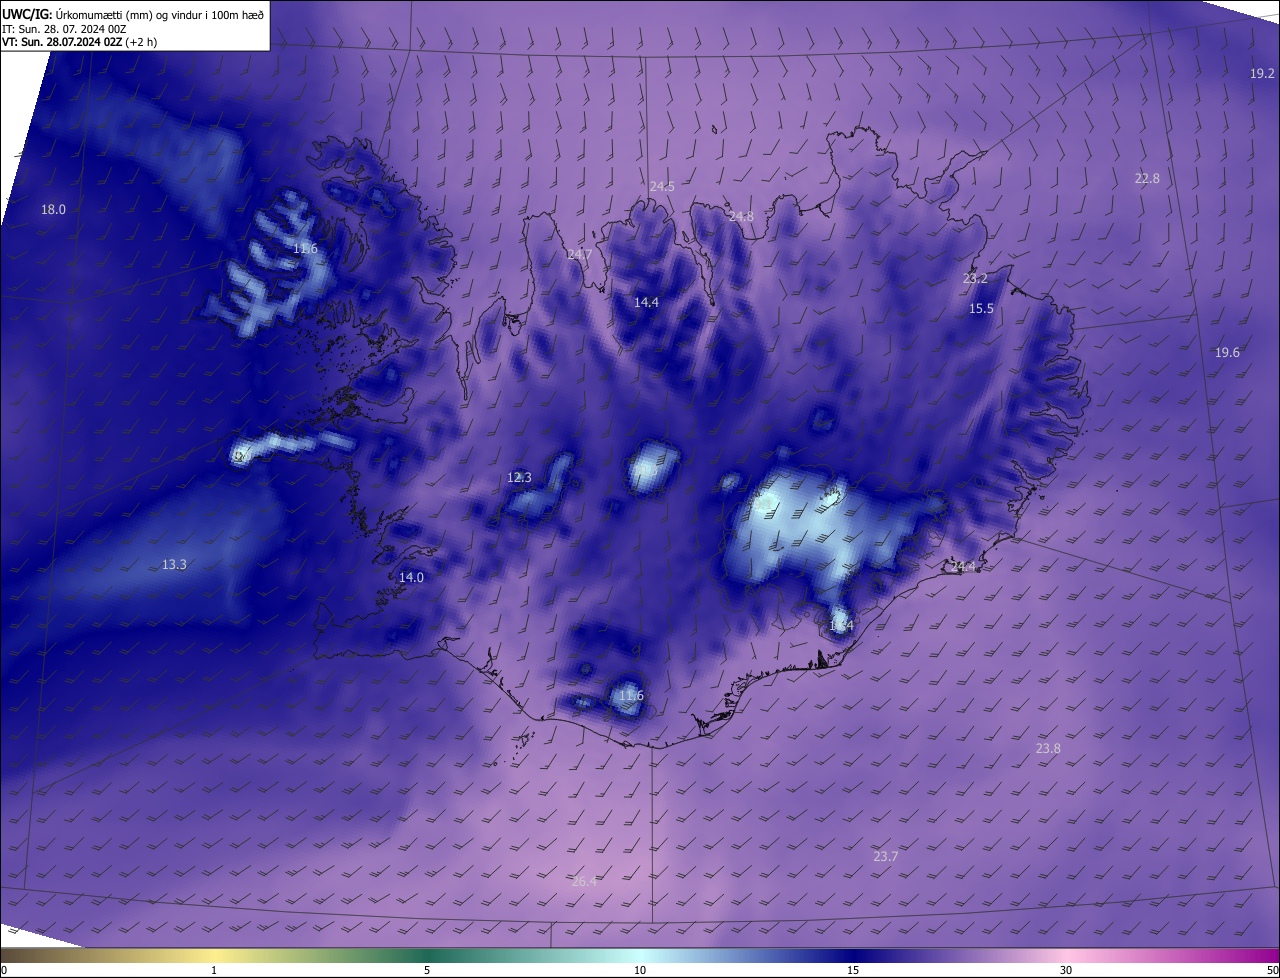1280x978 pixels.
Task: Click the 1 tick on the color scale
Action: click(214, 971)
